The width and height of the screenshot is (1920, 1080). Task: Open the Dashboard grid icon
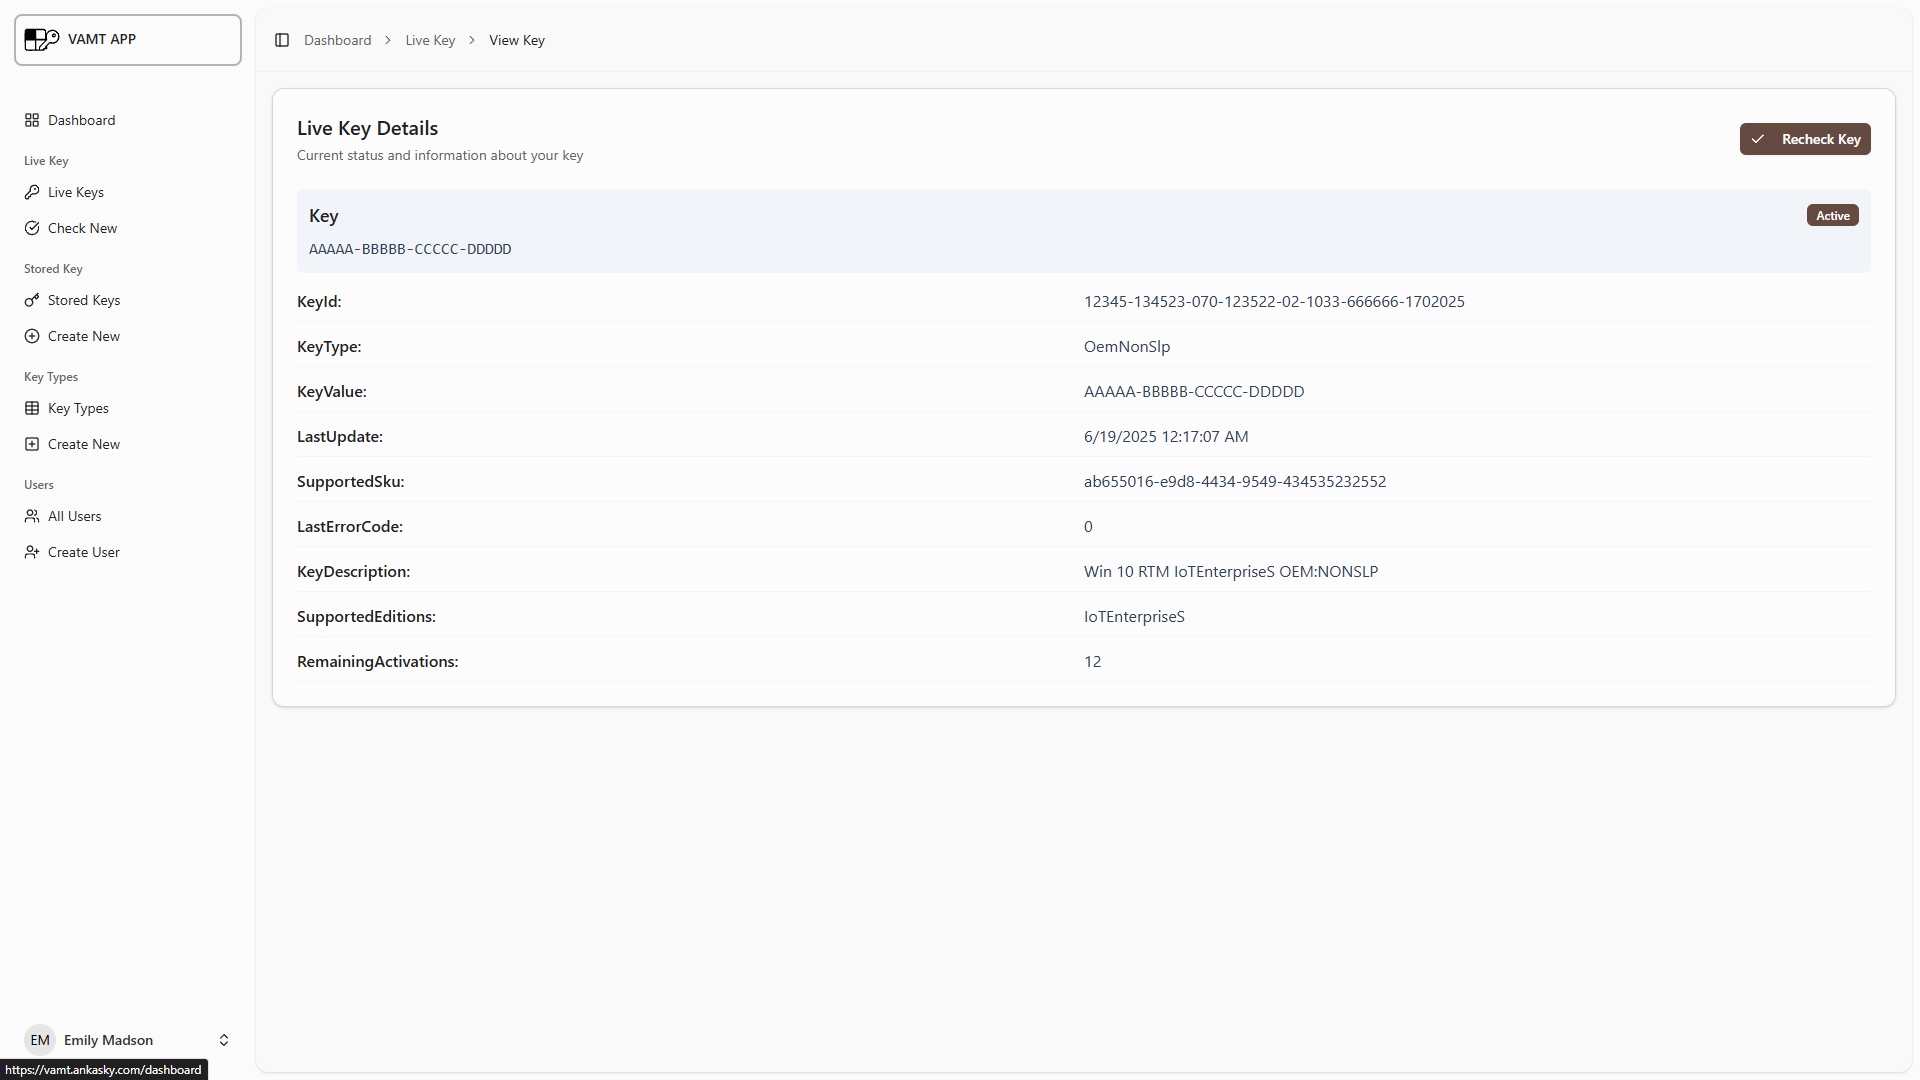[32, 120]
